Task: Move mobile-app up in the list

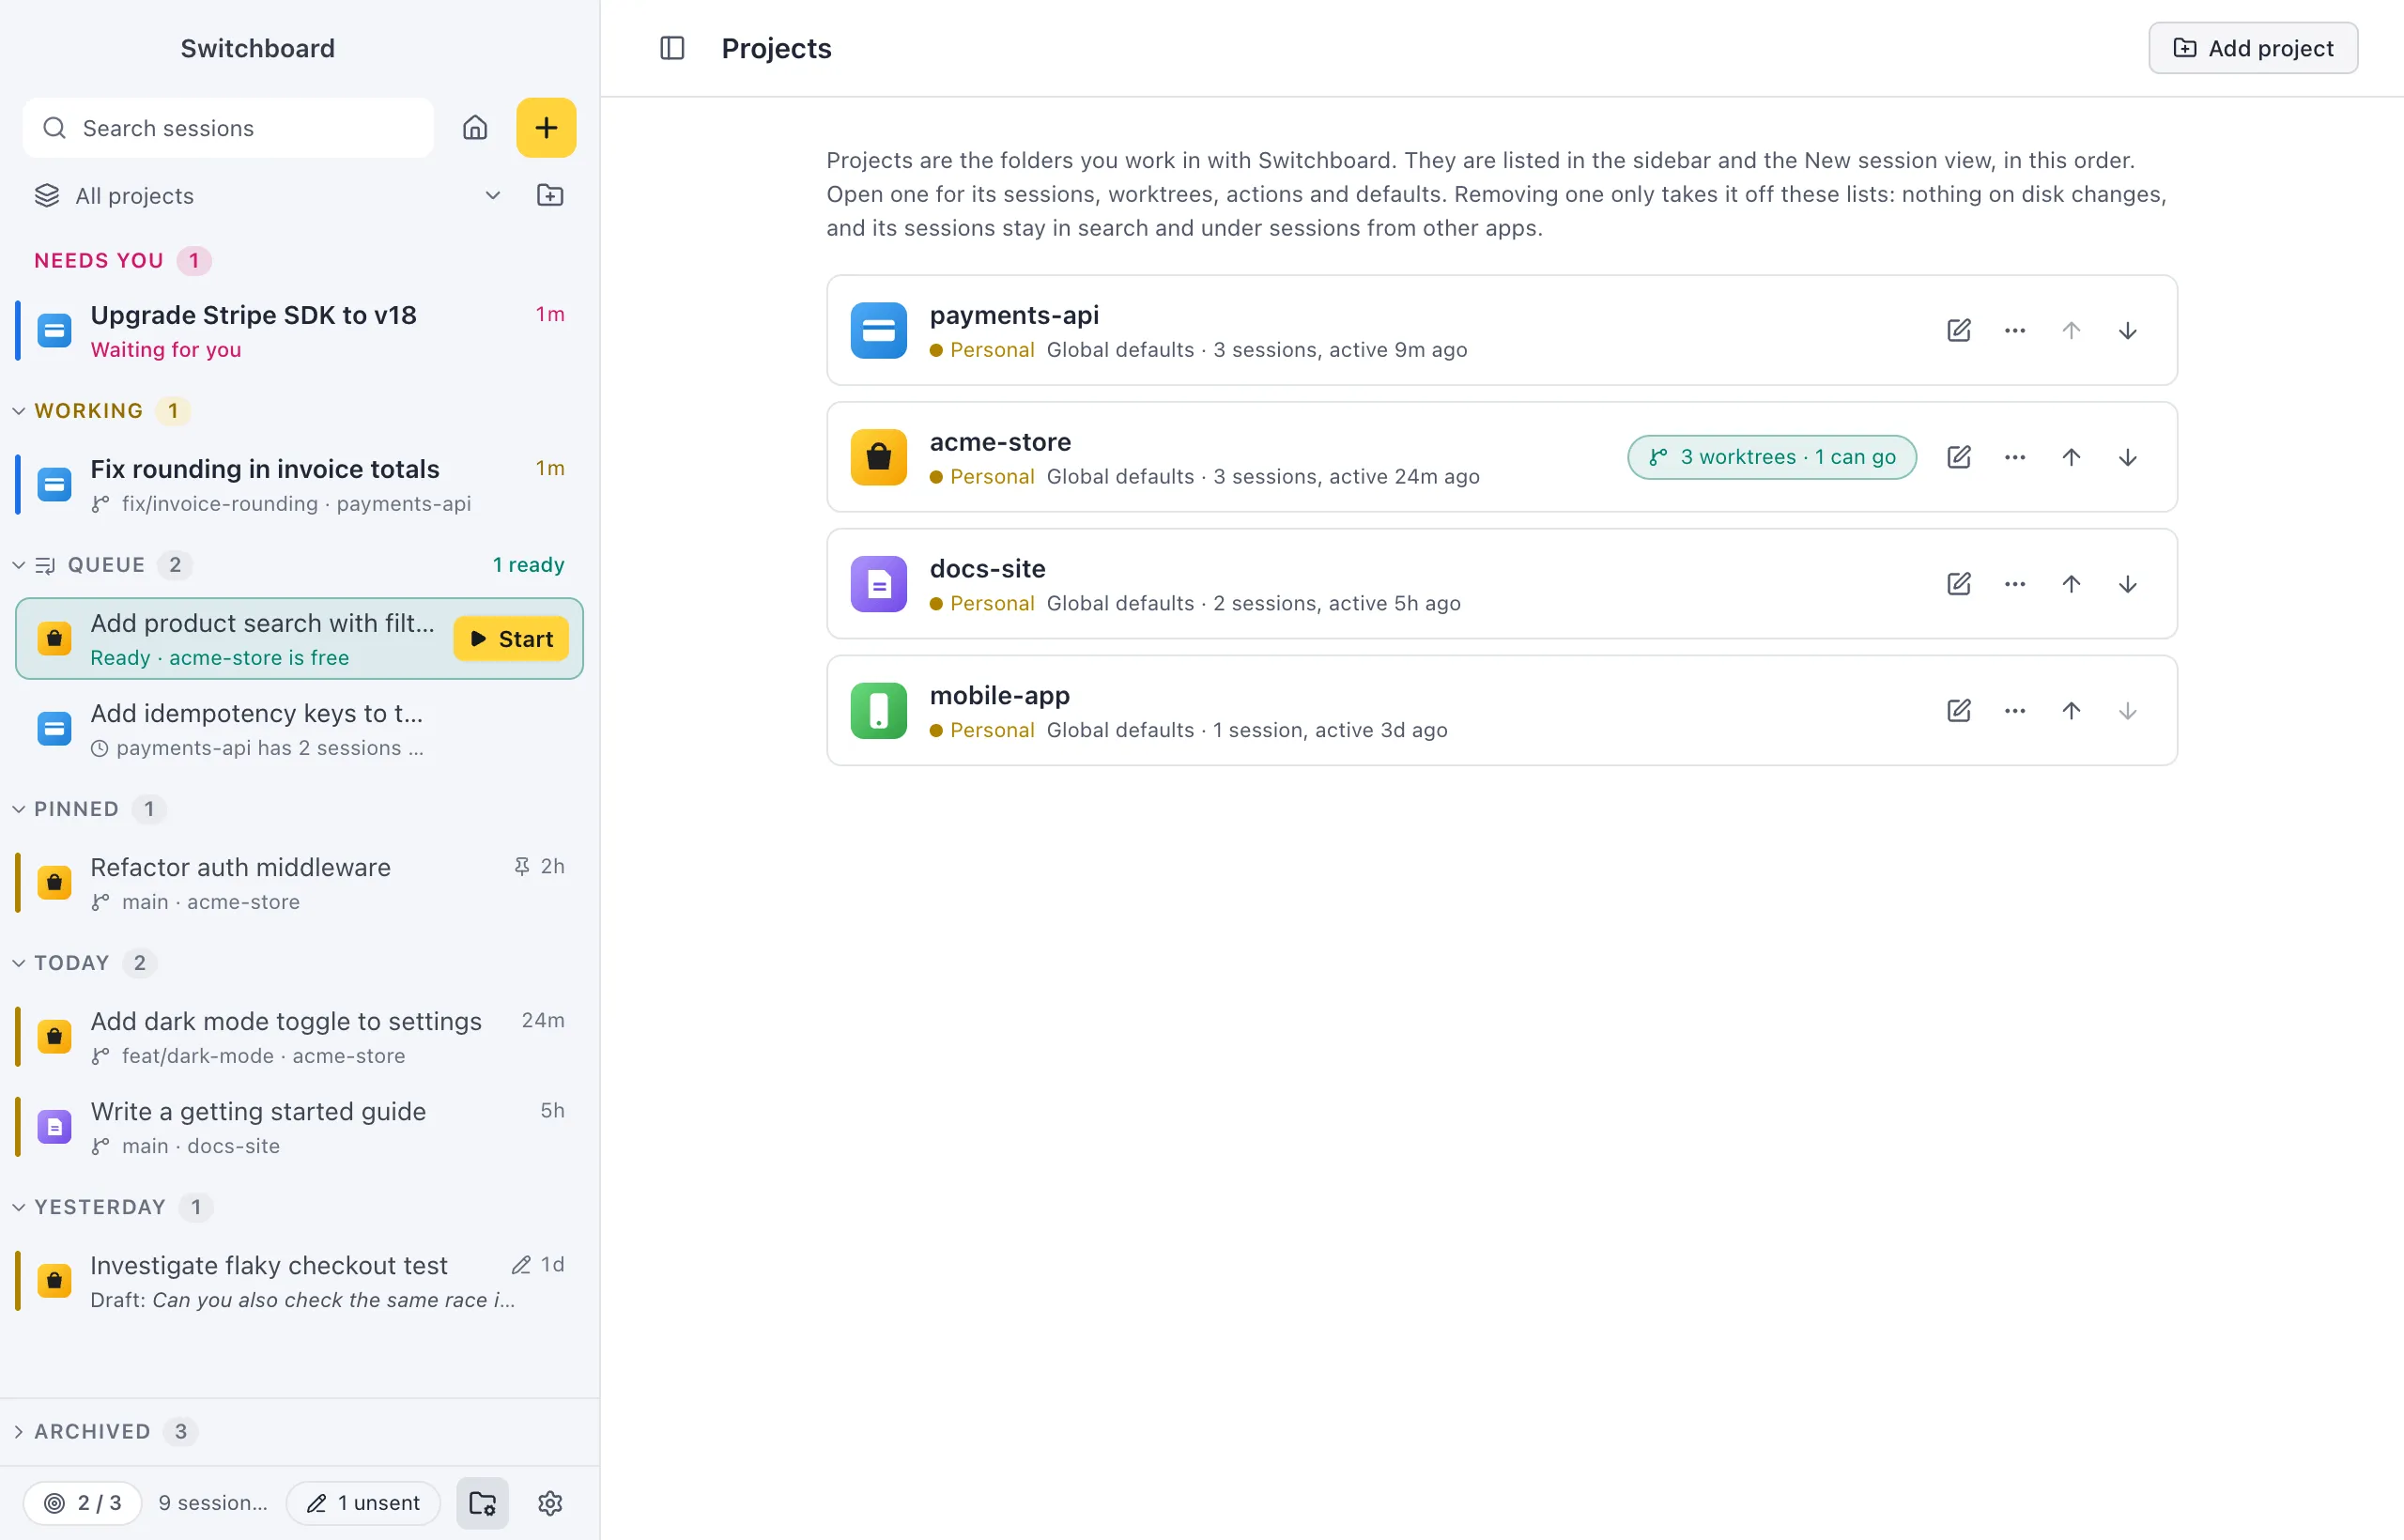Action: click(x=2071, y=711)
